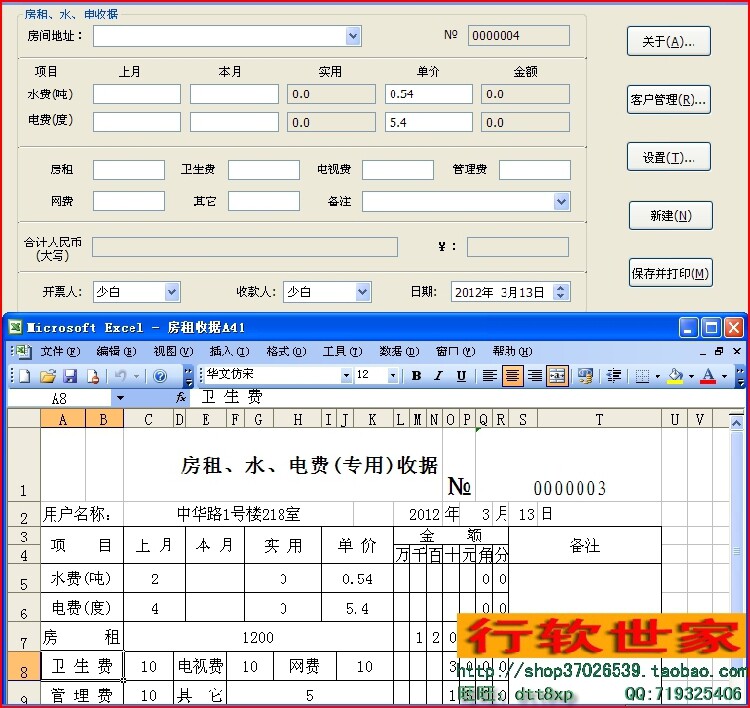Click the cell containing 中华路1号楼218室
Viewport: 750px width, 708px height.
239,514
